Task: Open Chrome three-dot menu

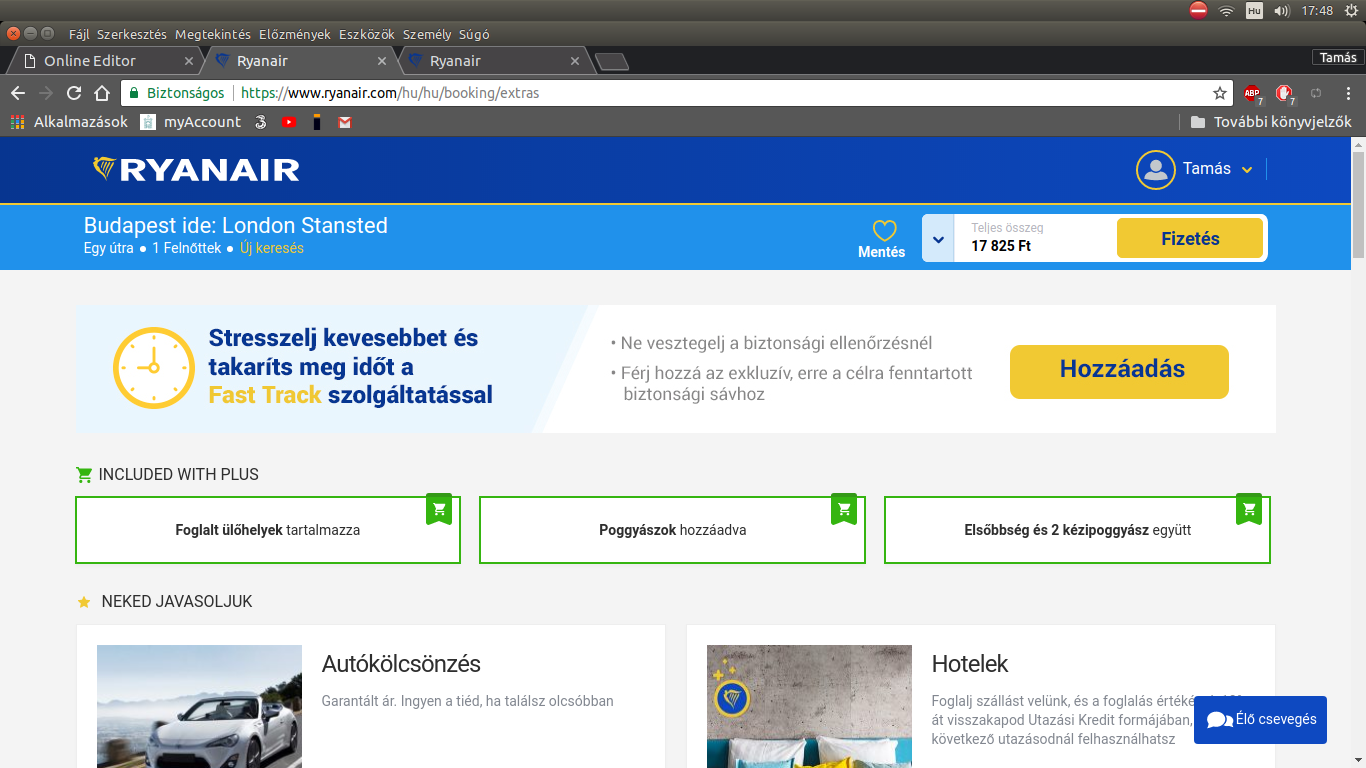Action: click(1347, 93)
